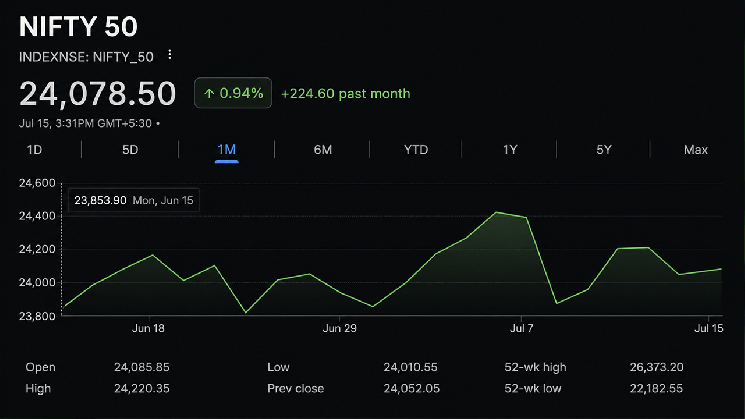Click the 52-wk high value 26,373.20

(656, 367)
